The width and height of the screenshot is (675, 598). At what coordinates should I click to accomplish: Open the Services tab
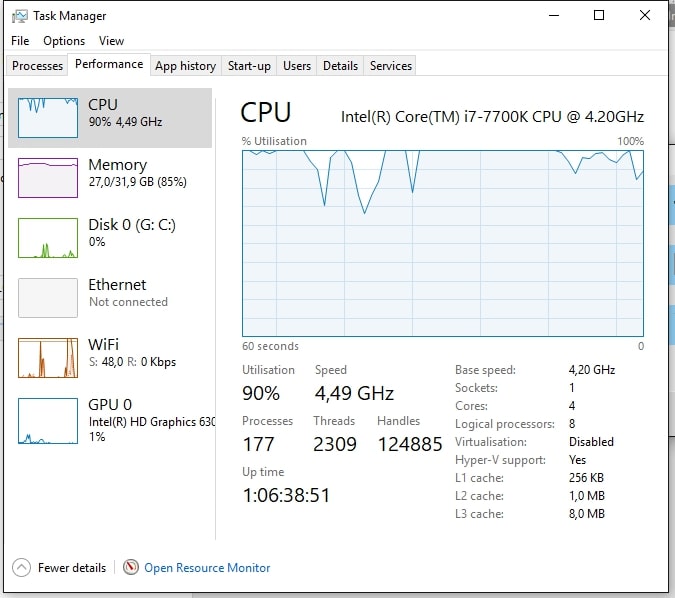(x=391, y=66)
